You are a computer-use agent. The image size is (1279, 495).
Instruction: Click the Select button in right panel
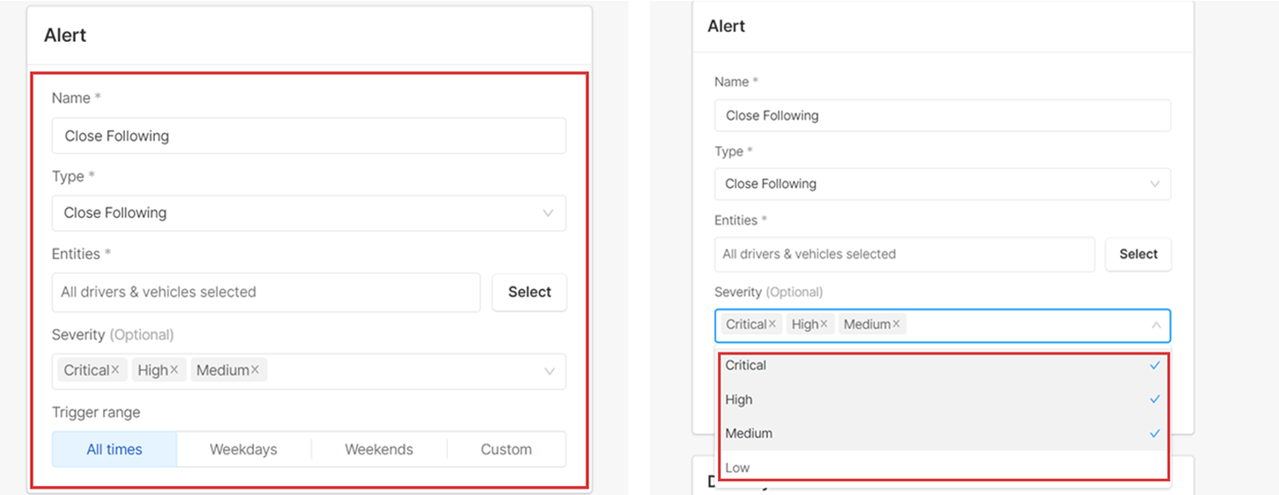pos(1138,254)
